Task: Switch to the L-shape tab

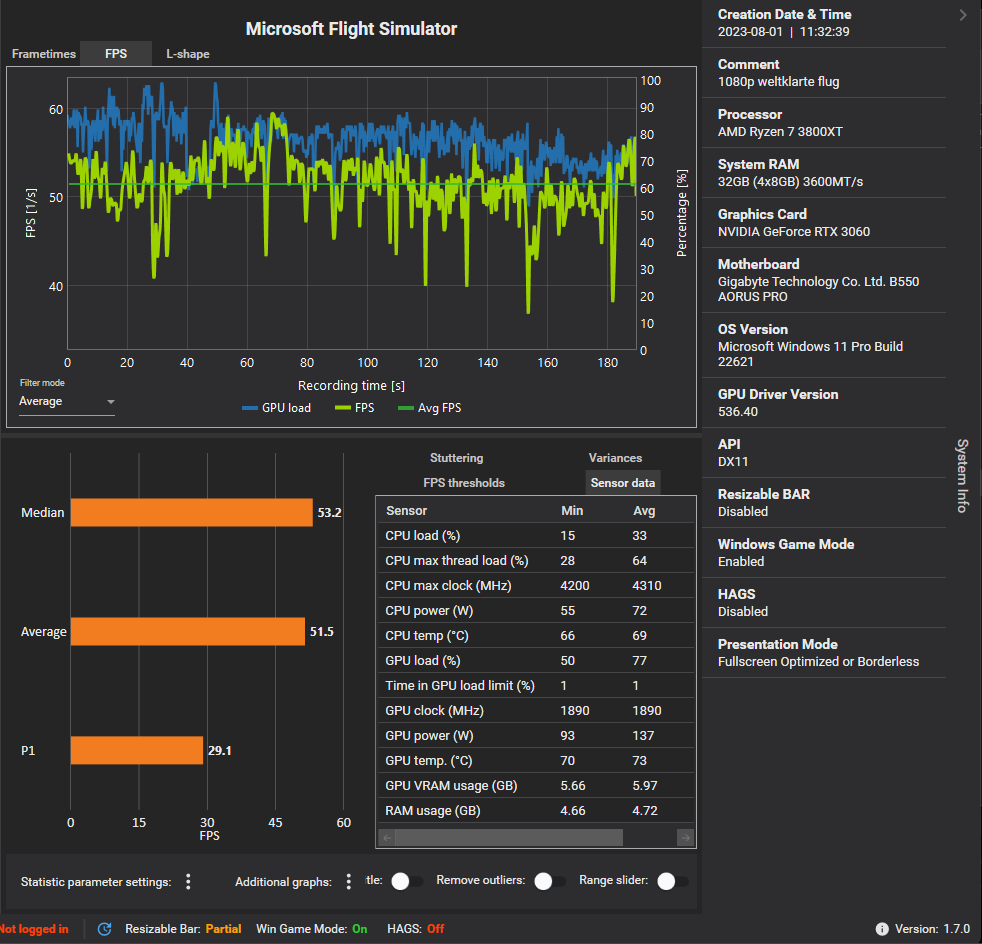Action: 187,54
